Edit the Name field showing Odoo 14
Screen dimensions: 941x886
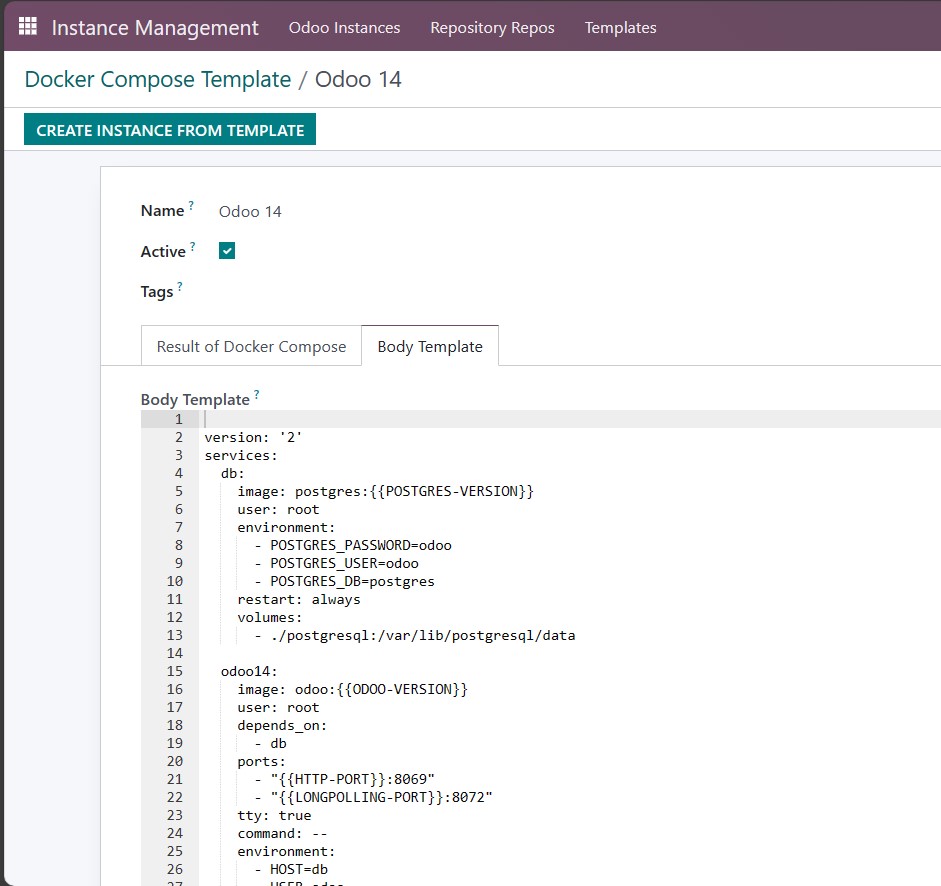250,211
